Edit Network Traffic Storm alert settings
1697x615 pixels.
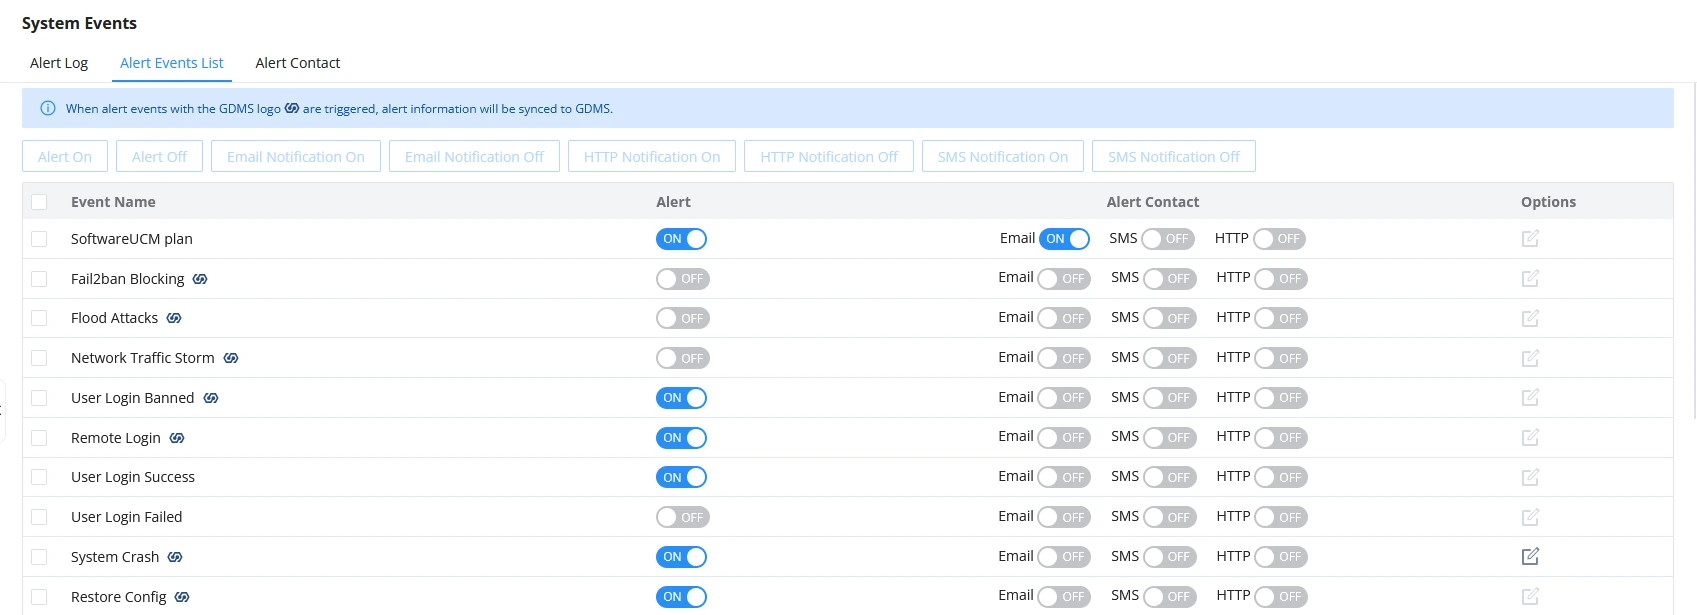[x=1530, y=358]
